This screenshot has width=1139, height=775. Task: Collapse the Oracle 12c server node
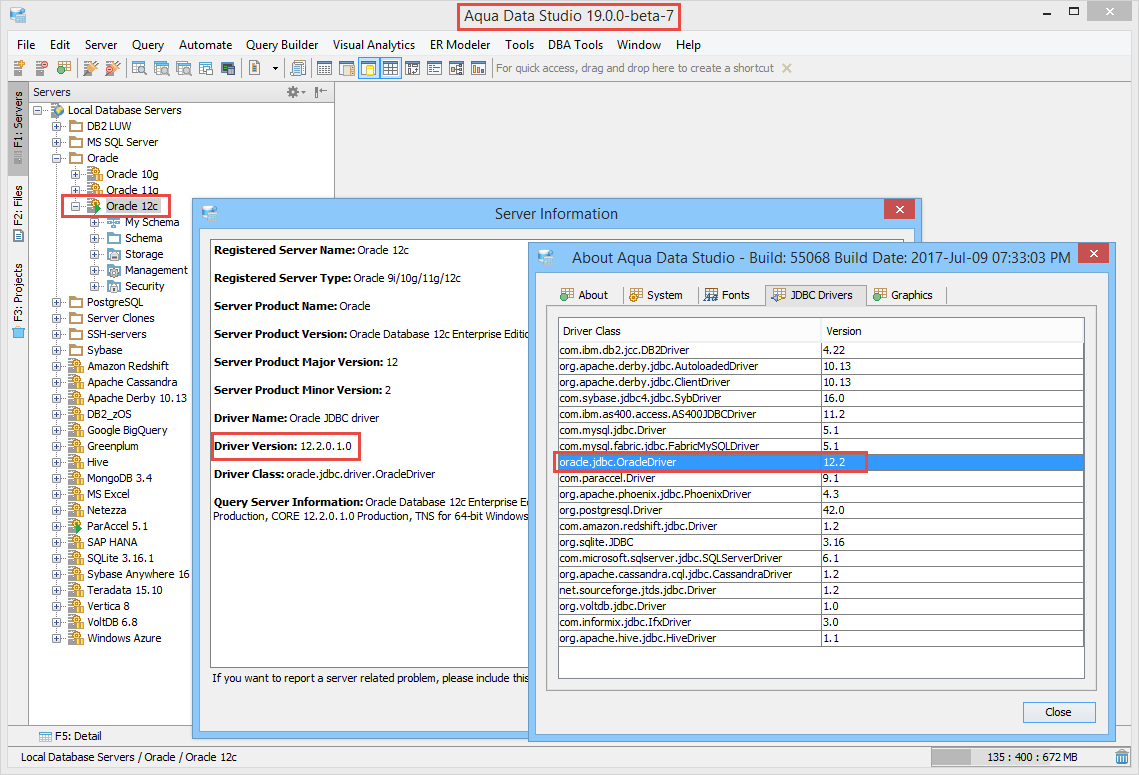pyautogui.click(x=76, y=206)
